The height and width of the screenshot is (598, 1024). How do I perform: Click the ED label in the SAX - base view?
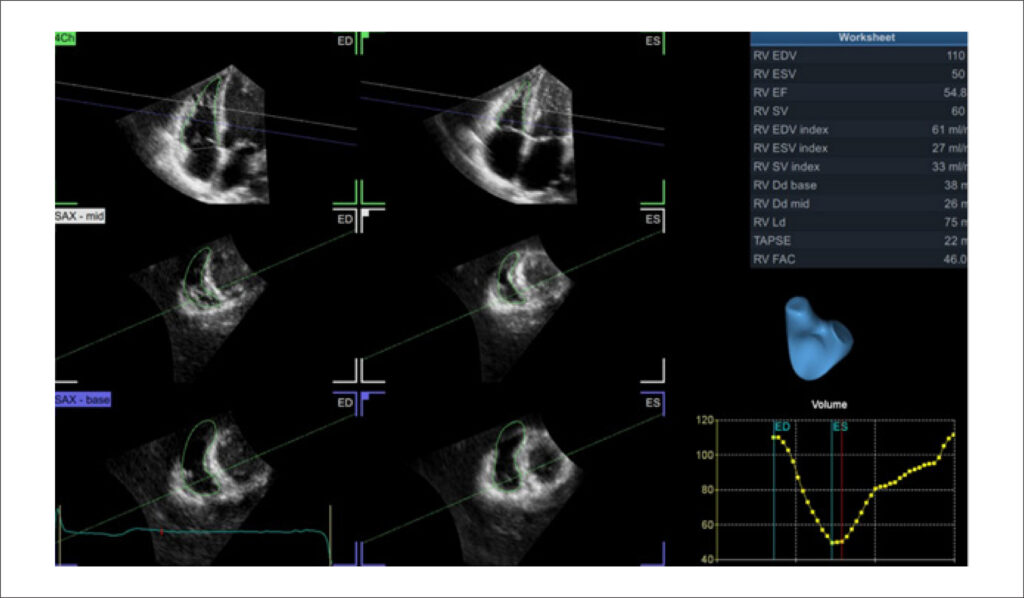pyautogui.click(x=345, y=403)
